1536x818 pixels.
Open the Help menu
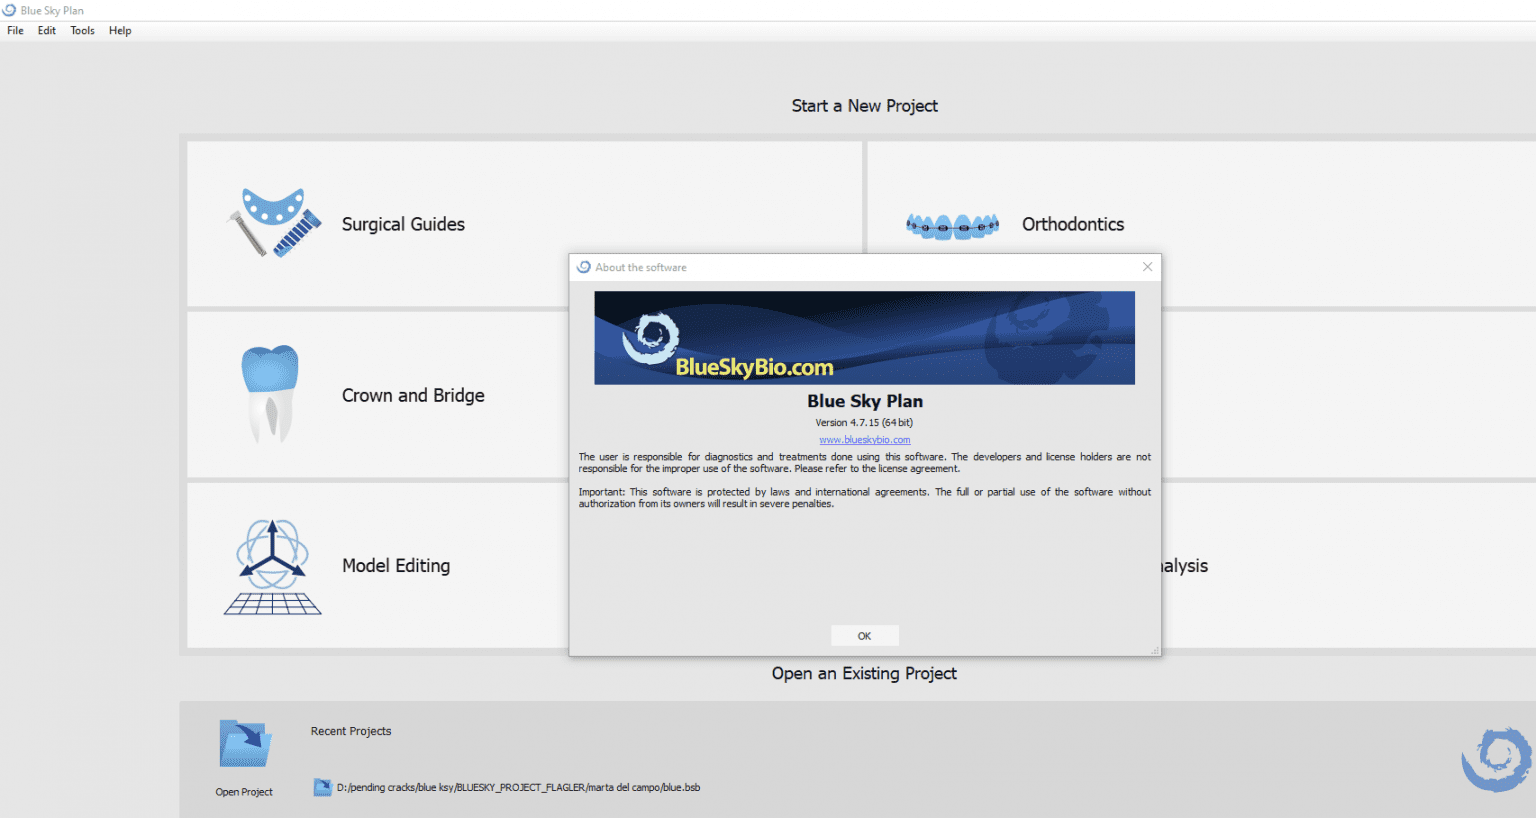click(120, 30)
